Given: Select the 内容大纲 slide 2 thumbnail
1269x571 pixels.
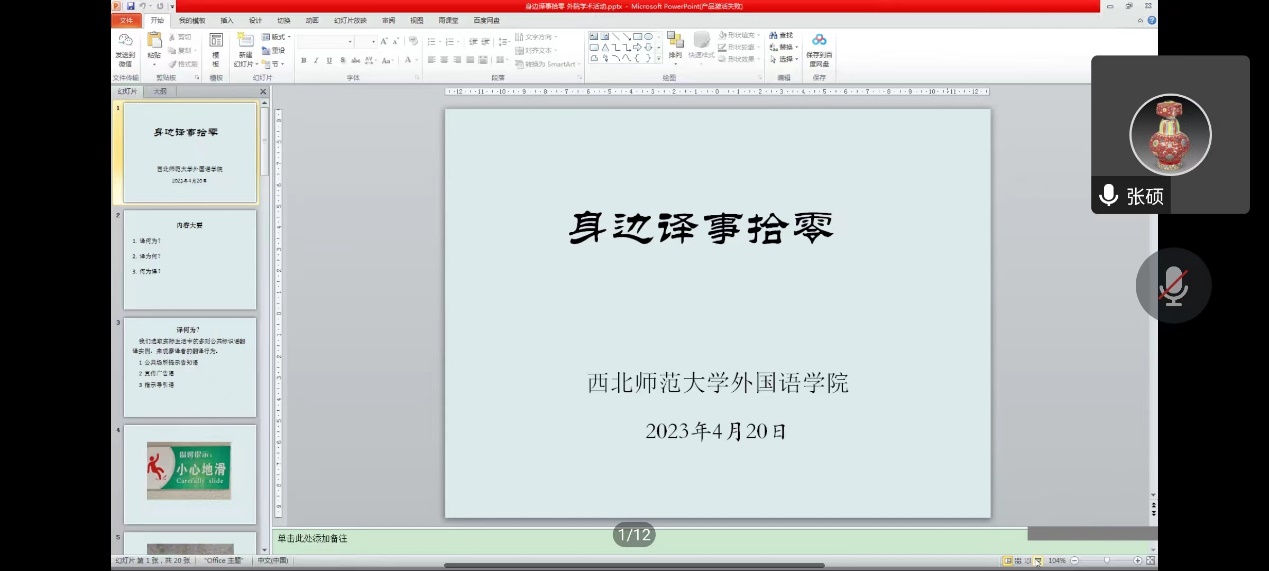Looking at the screenshot, I should point(189,259).
